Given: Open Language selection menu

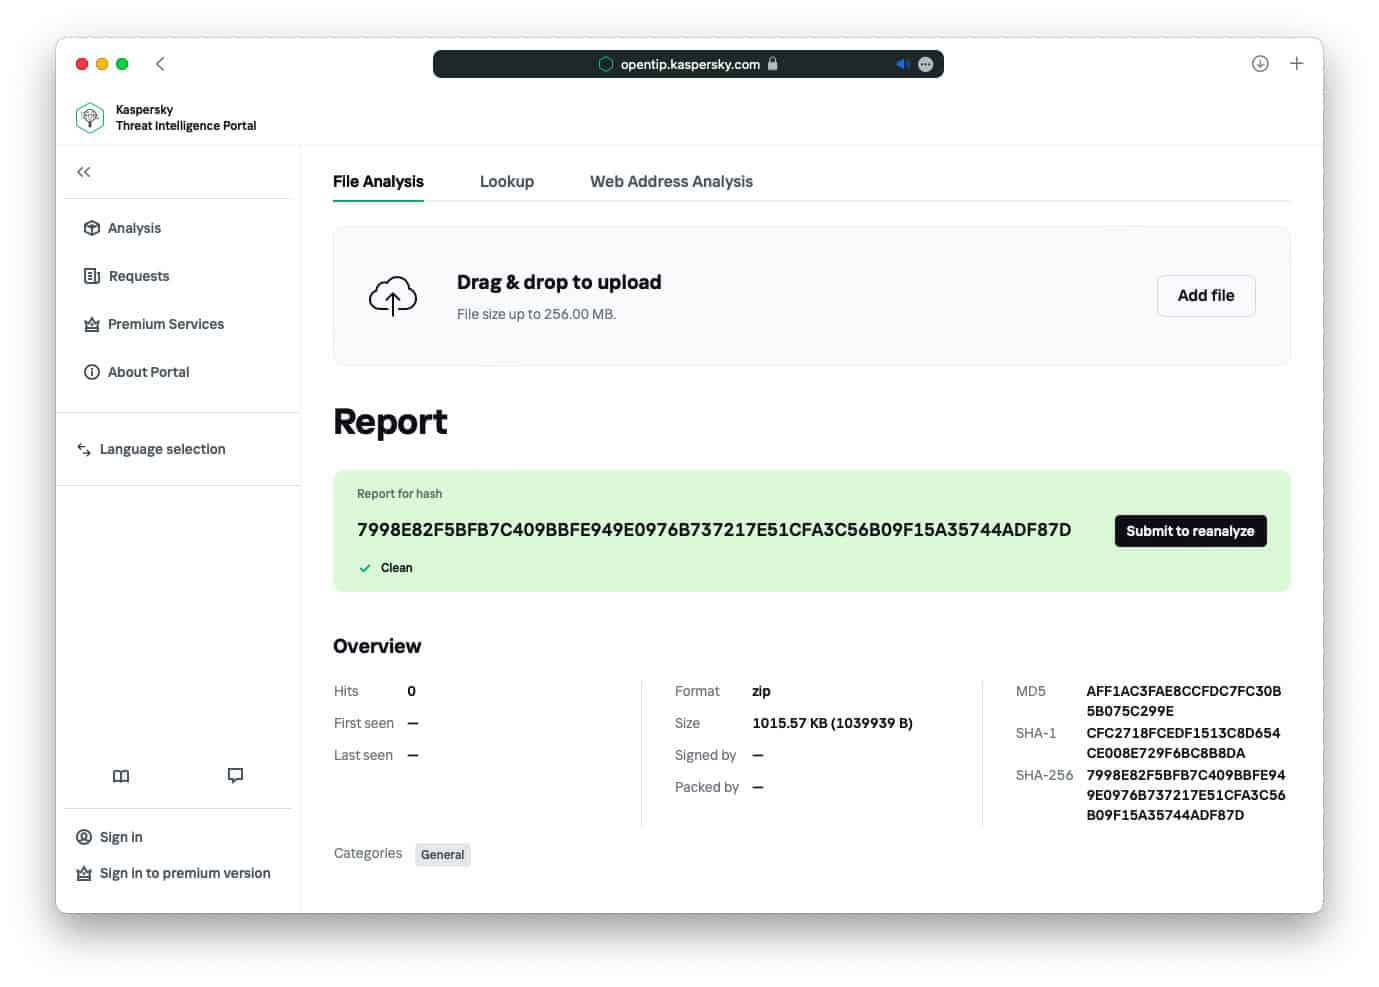Looking at the screenshot, I should pos(162,450).
